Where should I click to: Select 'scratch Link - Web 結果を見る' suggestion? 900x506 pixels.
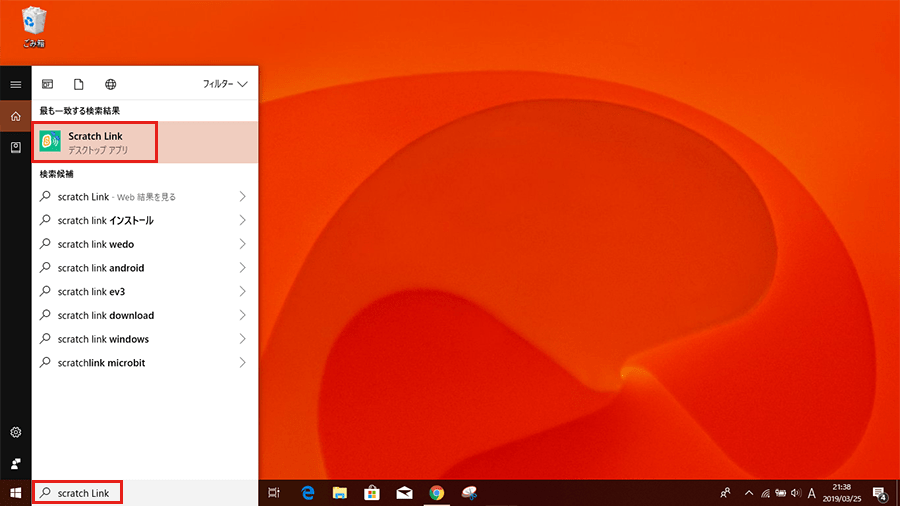tap(145, 197)
